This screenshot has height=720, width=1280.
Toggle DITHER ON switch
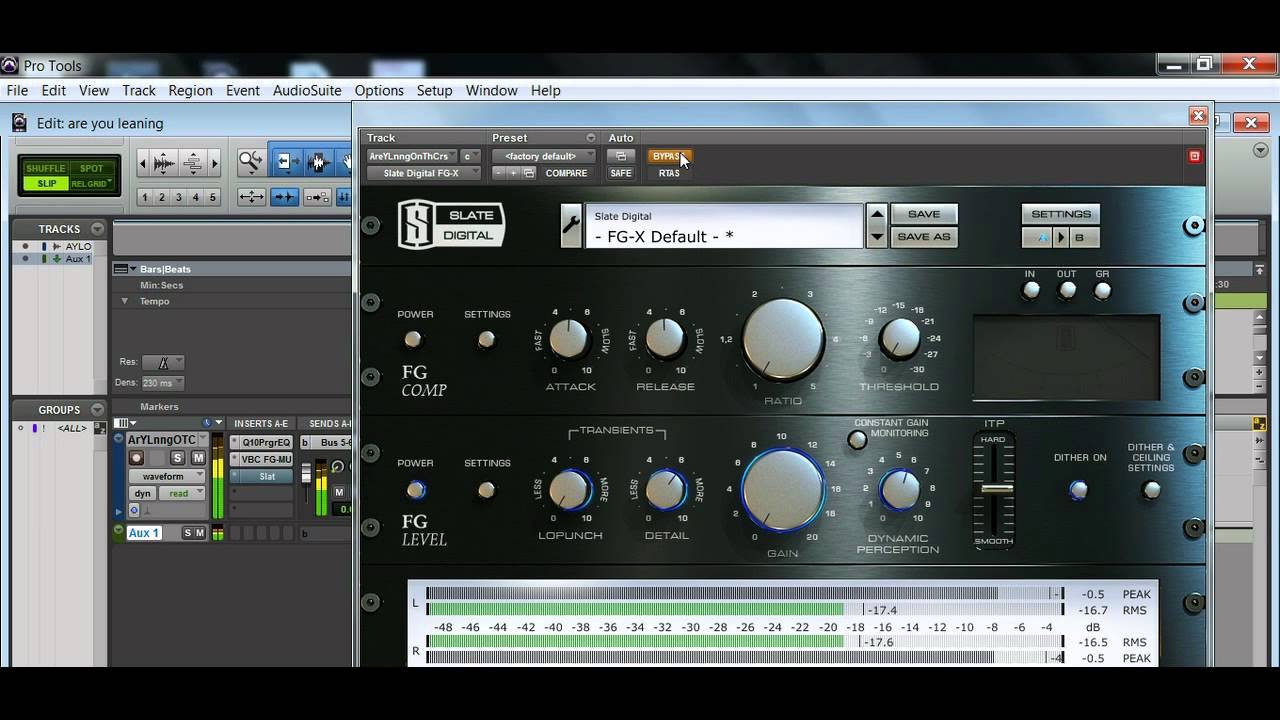pos(1078,490)
